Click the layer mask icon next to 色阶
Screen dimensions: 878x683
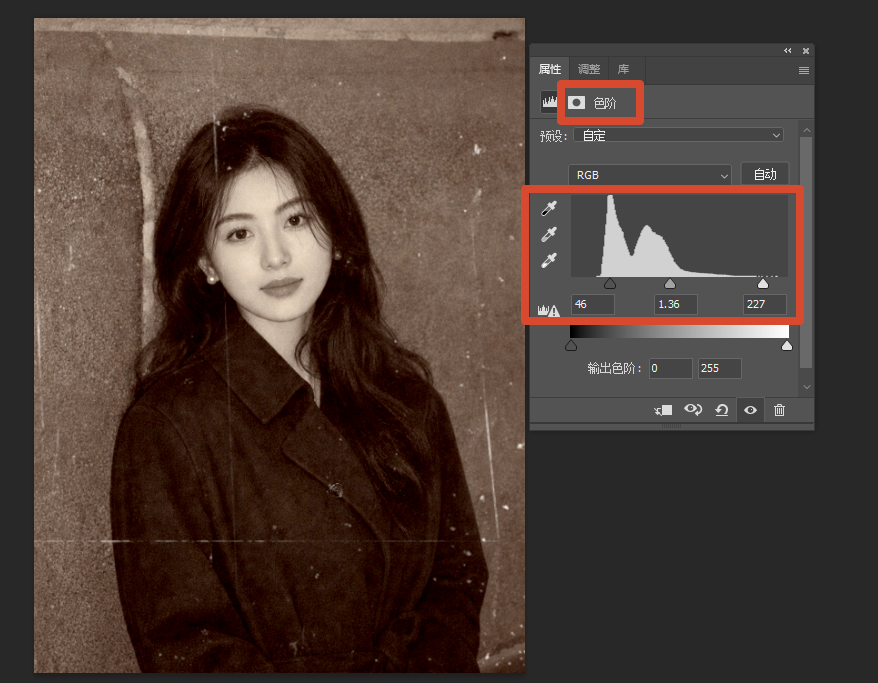[x=576, y=102]
